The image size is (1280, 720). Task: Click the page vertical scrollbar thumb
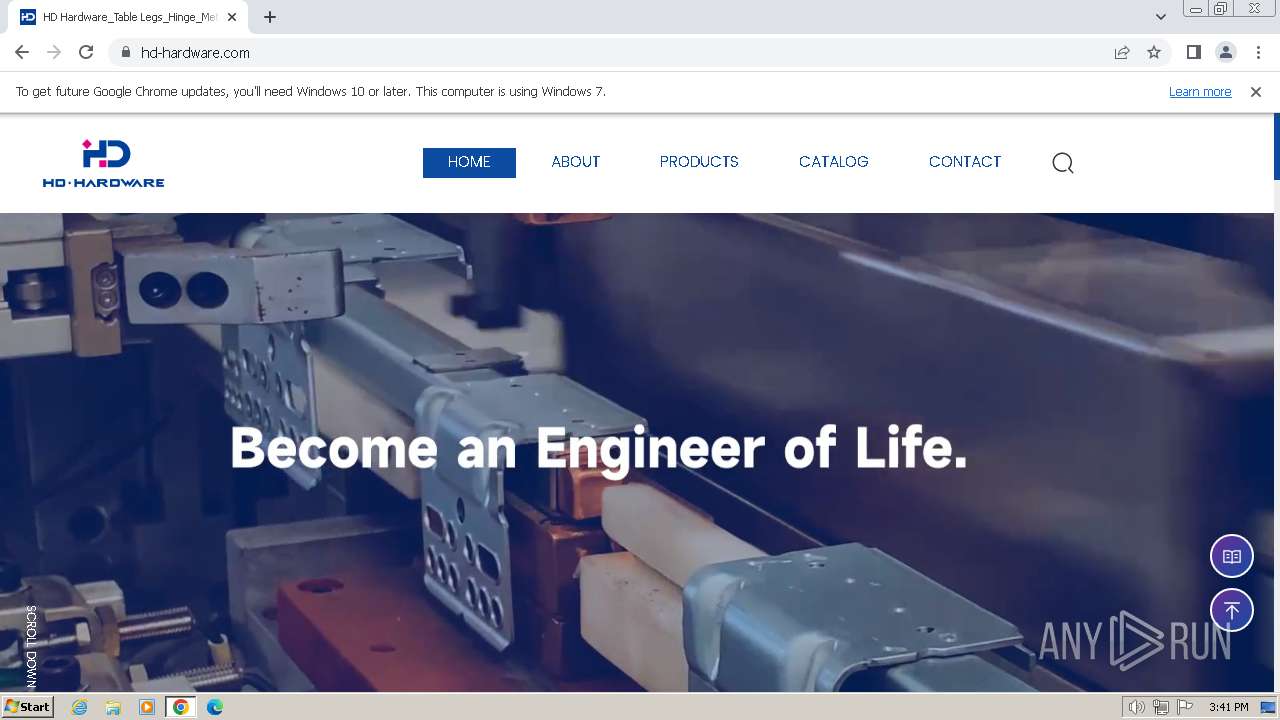(1277, 146)
